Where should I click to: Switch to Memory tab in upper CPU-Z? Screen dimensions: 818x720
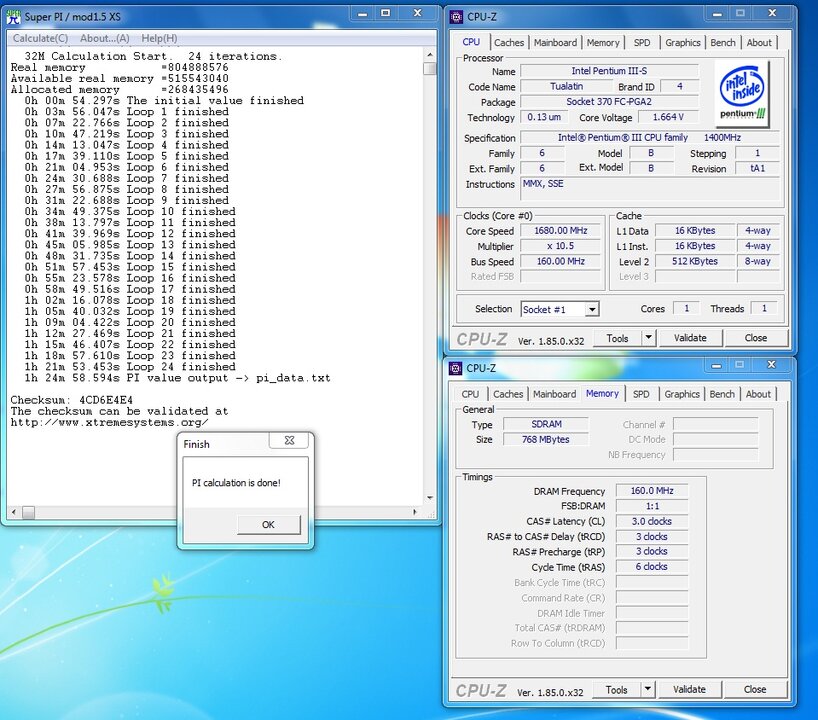tap(603, 43)
